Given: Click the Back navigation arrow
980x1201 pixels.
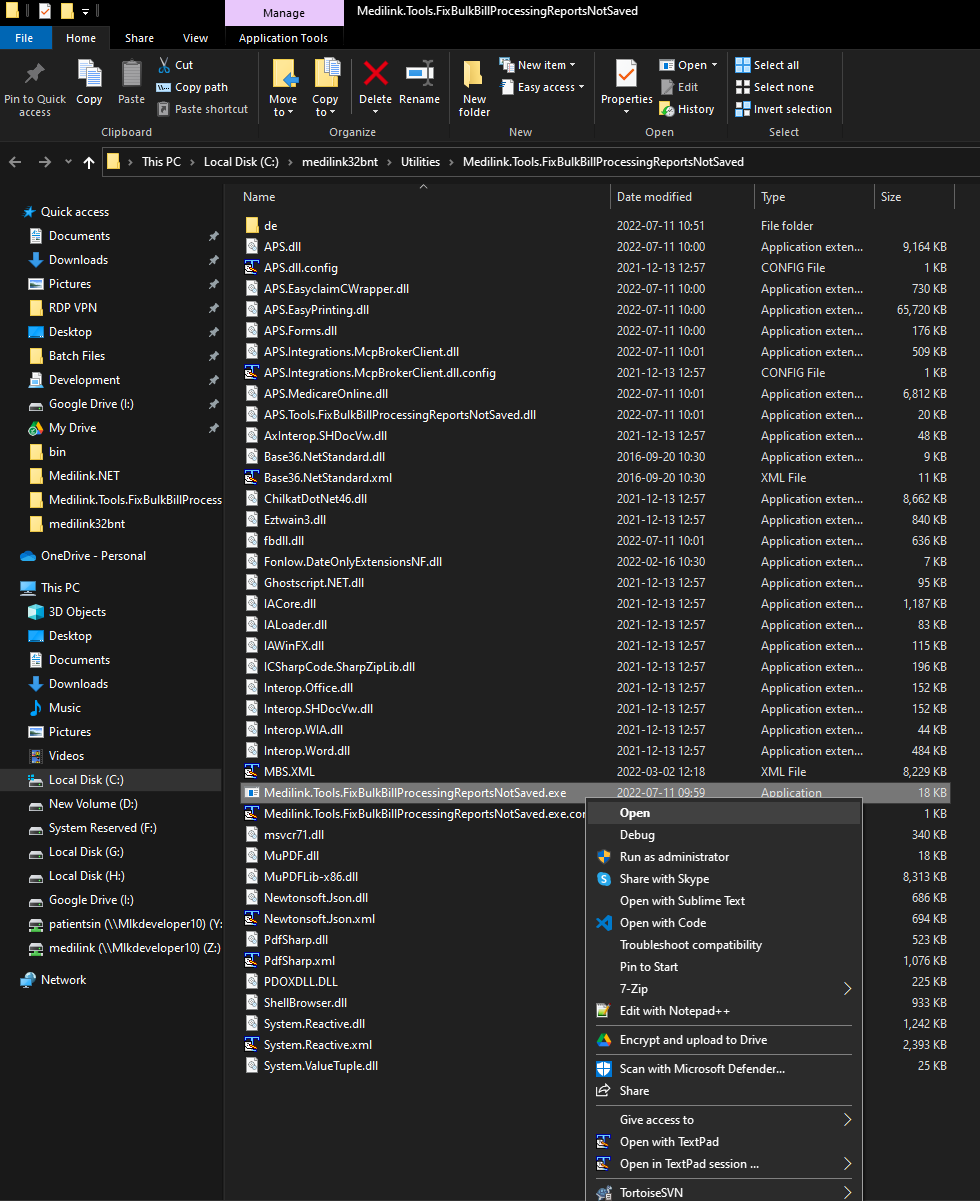Looking at the screenshot, I should 16,162.
